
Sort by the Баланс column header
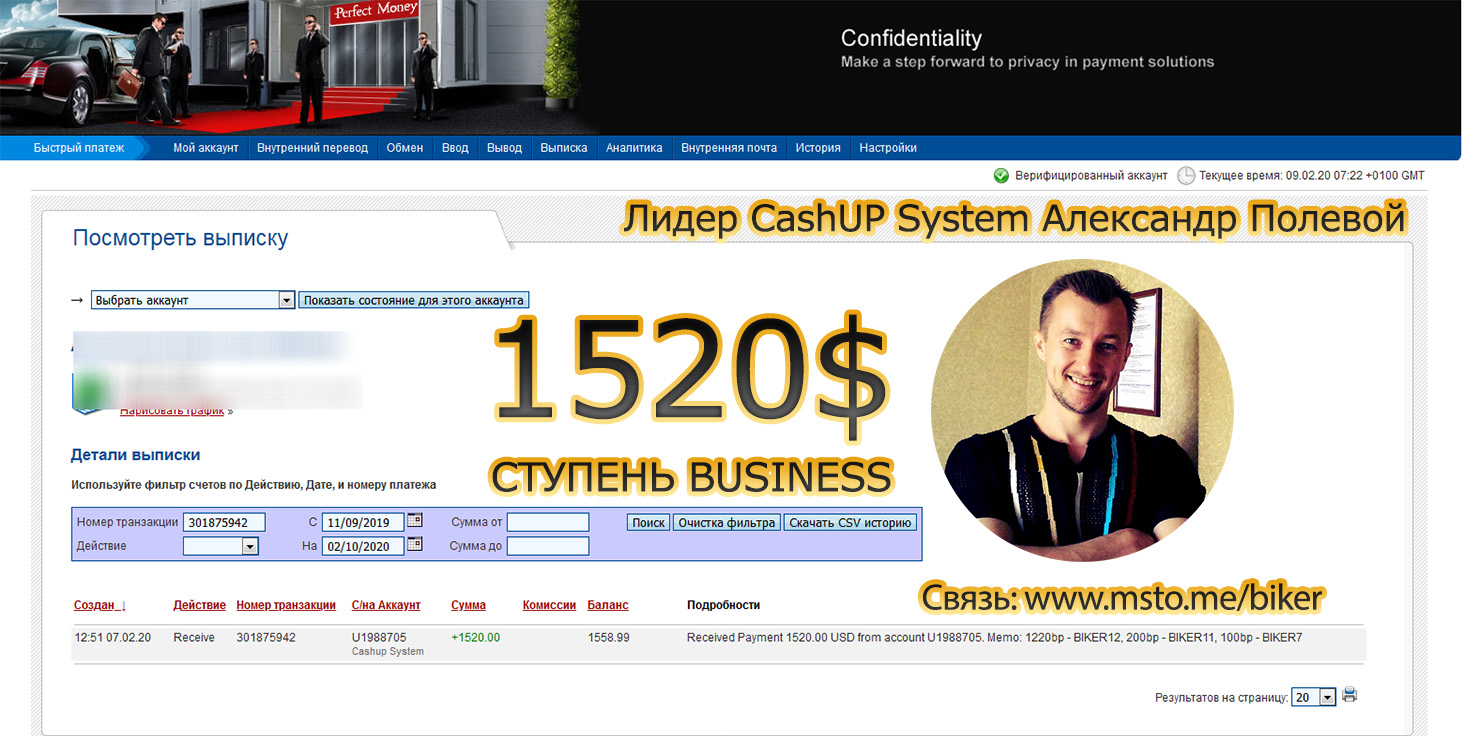608,605
